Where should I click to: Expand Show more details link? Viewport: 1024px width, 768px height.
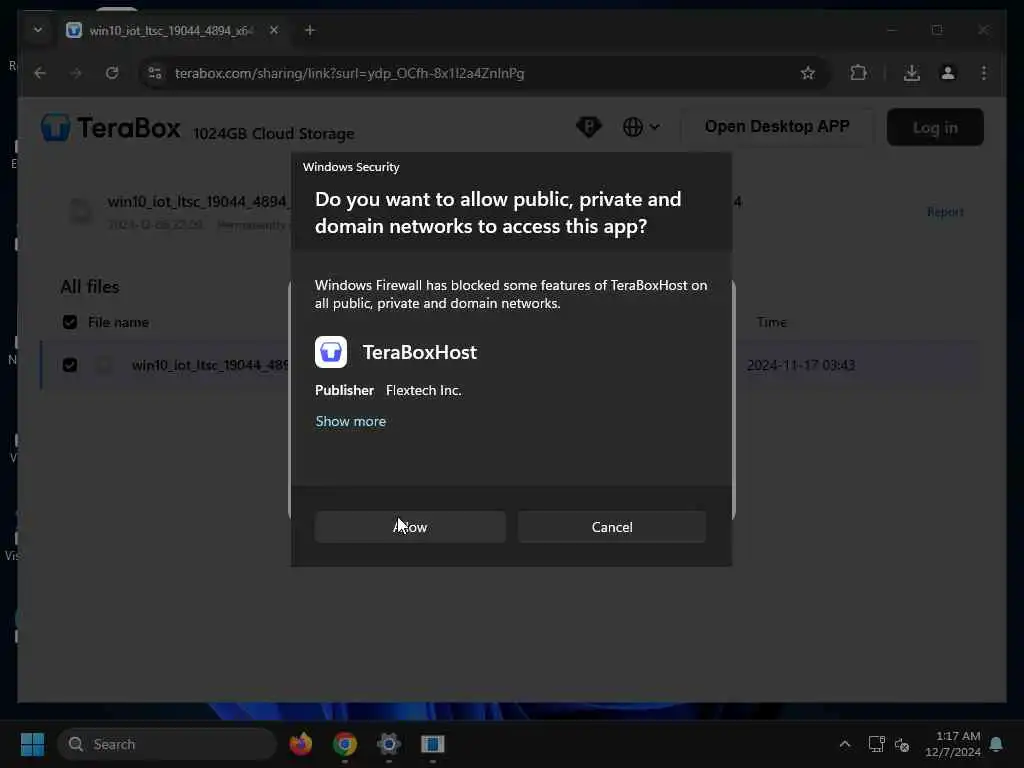(351, 421)
